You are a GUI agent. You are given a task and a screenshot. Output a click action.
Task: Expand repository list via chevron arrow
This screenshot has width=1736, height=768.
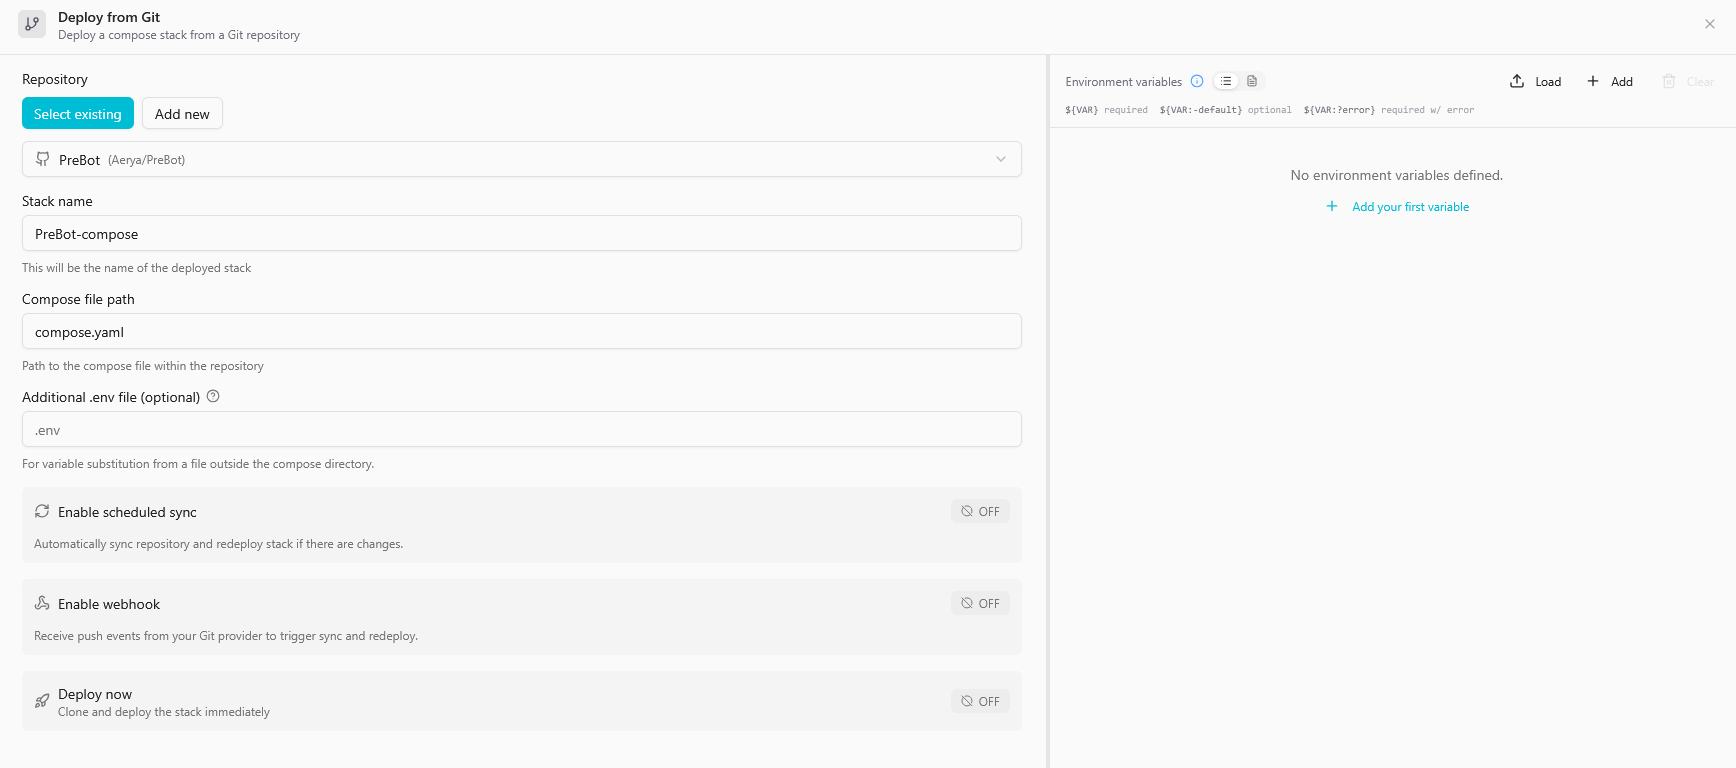point(1000,159)
